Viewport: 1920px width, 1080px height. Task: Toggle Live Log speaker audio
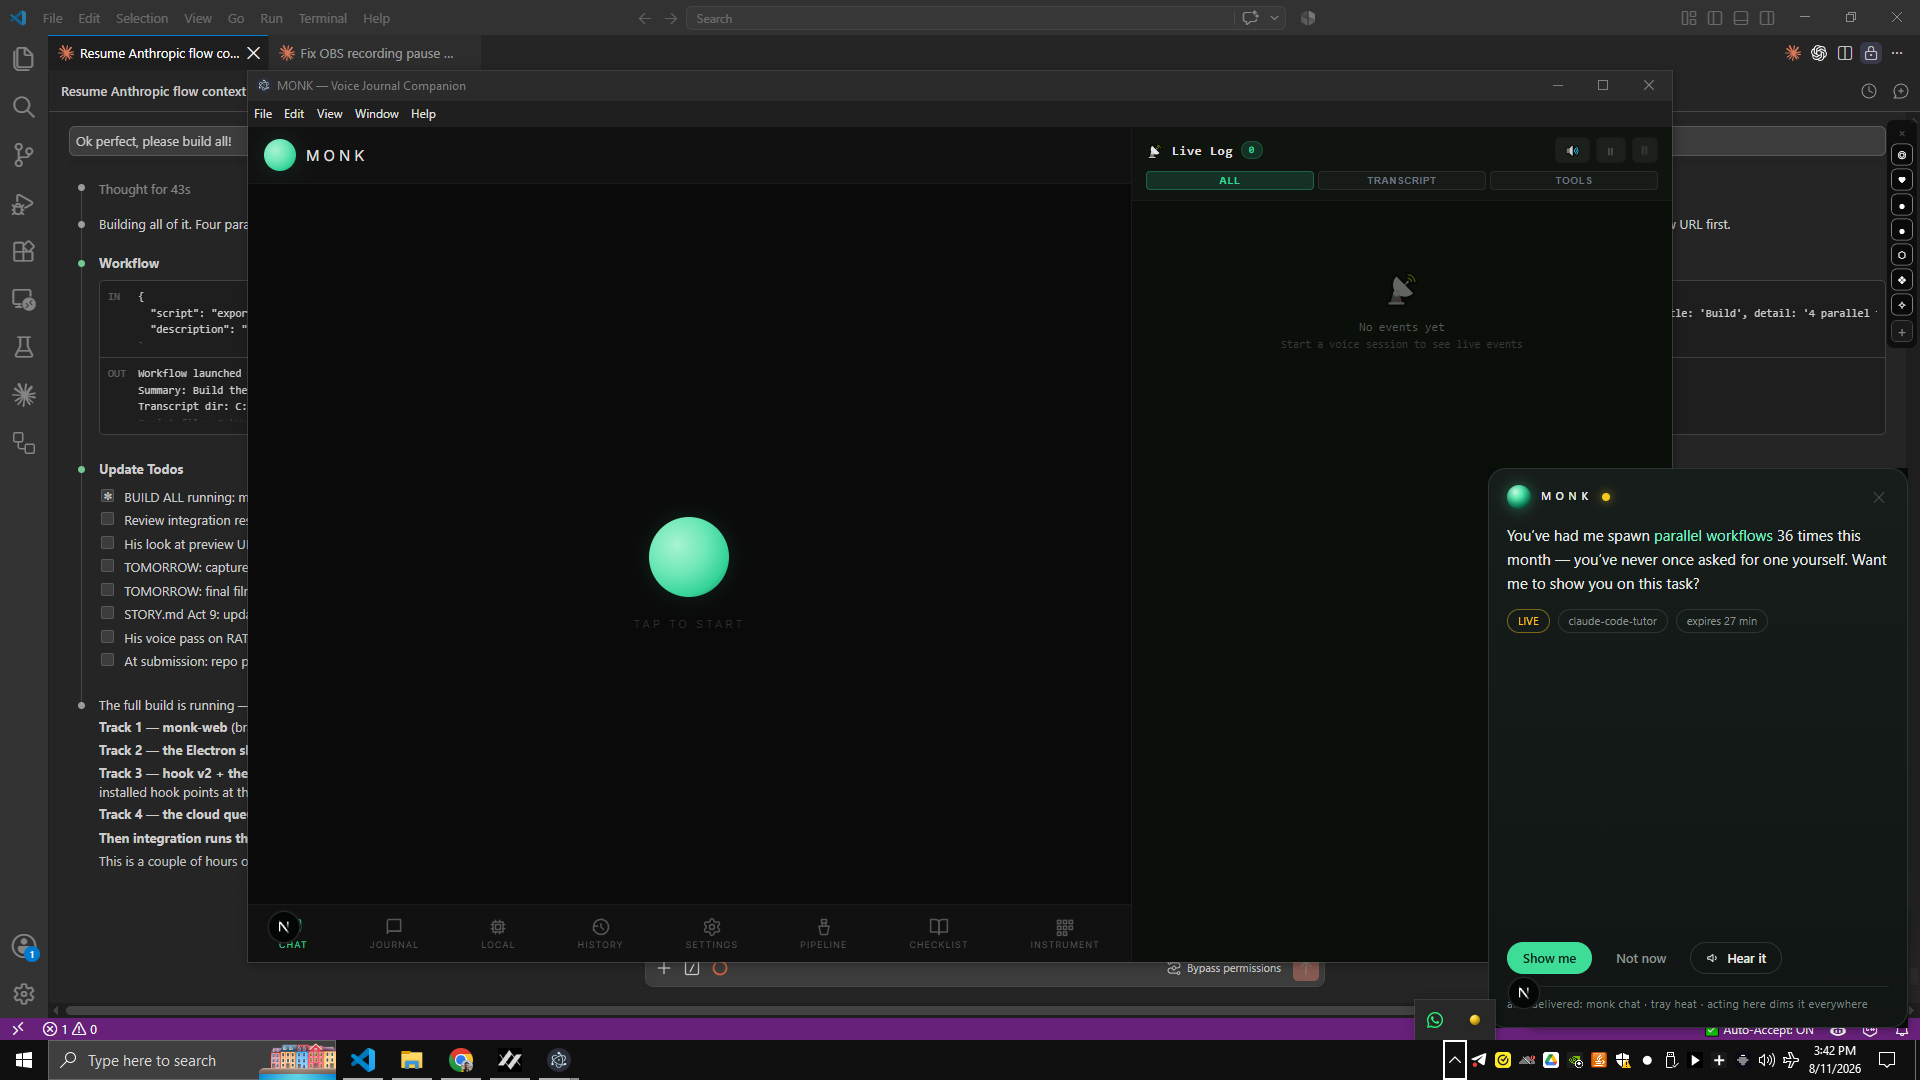point(1573,151)
